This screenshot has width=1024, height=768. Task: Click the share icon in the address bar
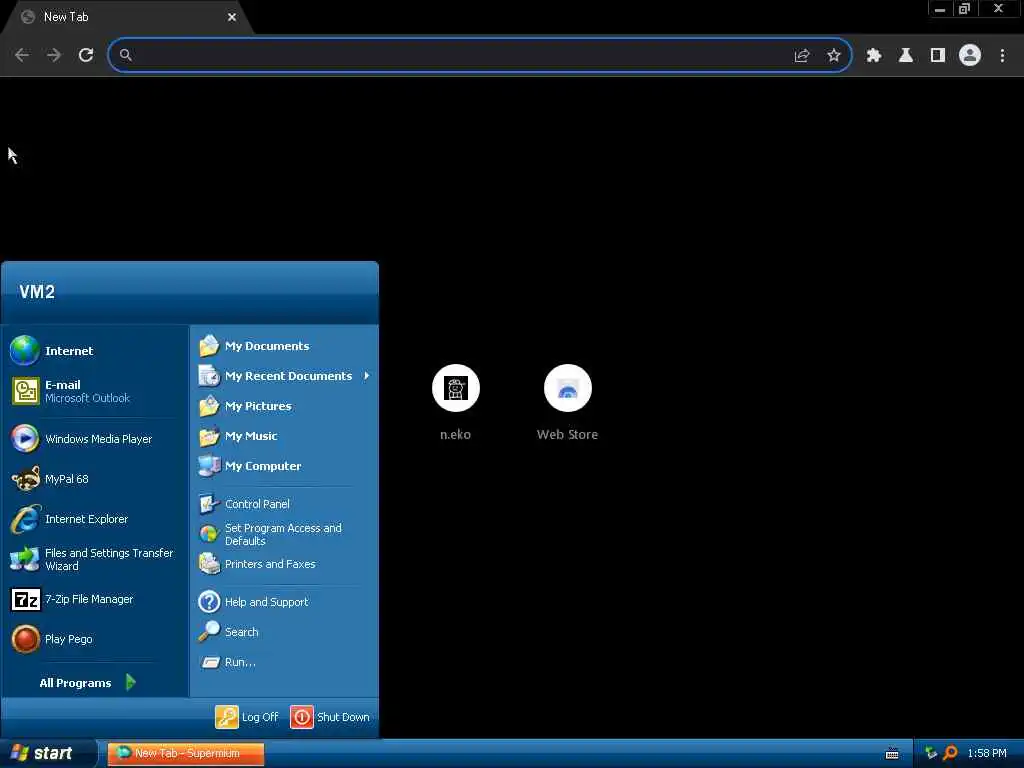[x=802, y=56]
